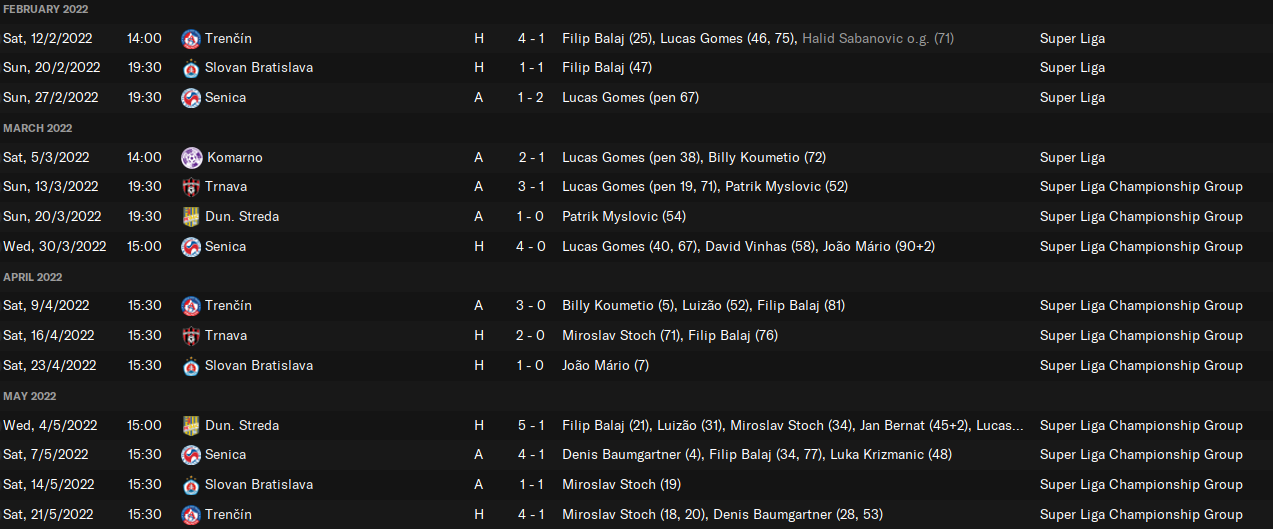Click Dun. Streda badge on 4/5/2022 fixture

click(x=191, y=426)
